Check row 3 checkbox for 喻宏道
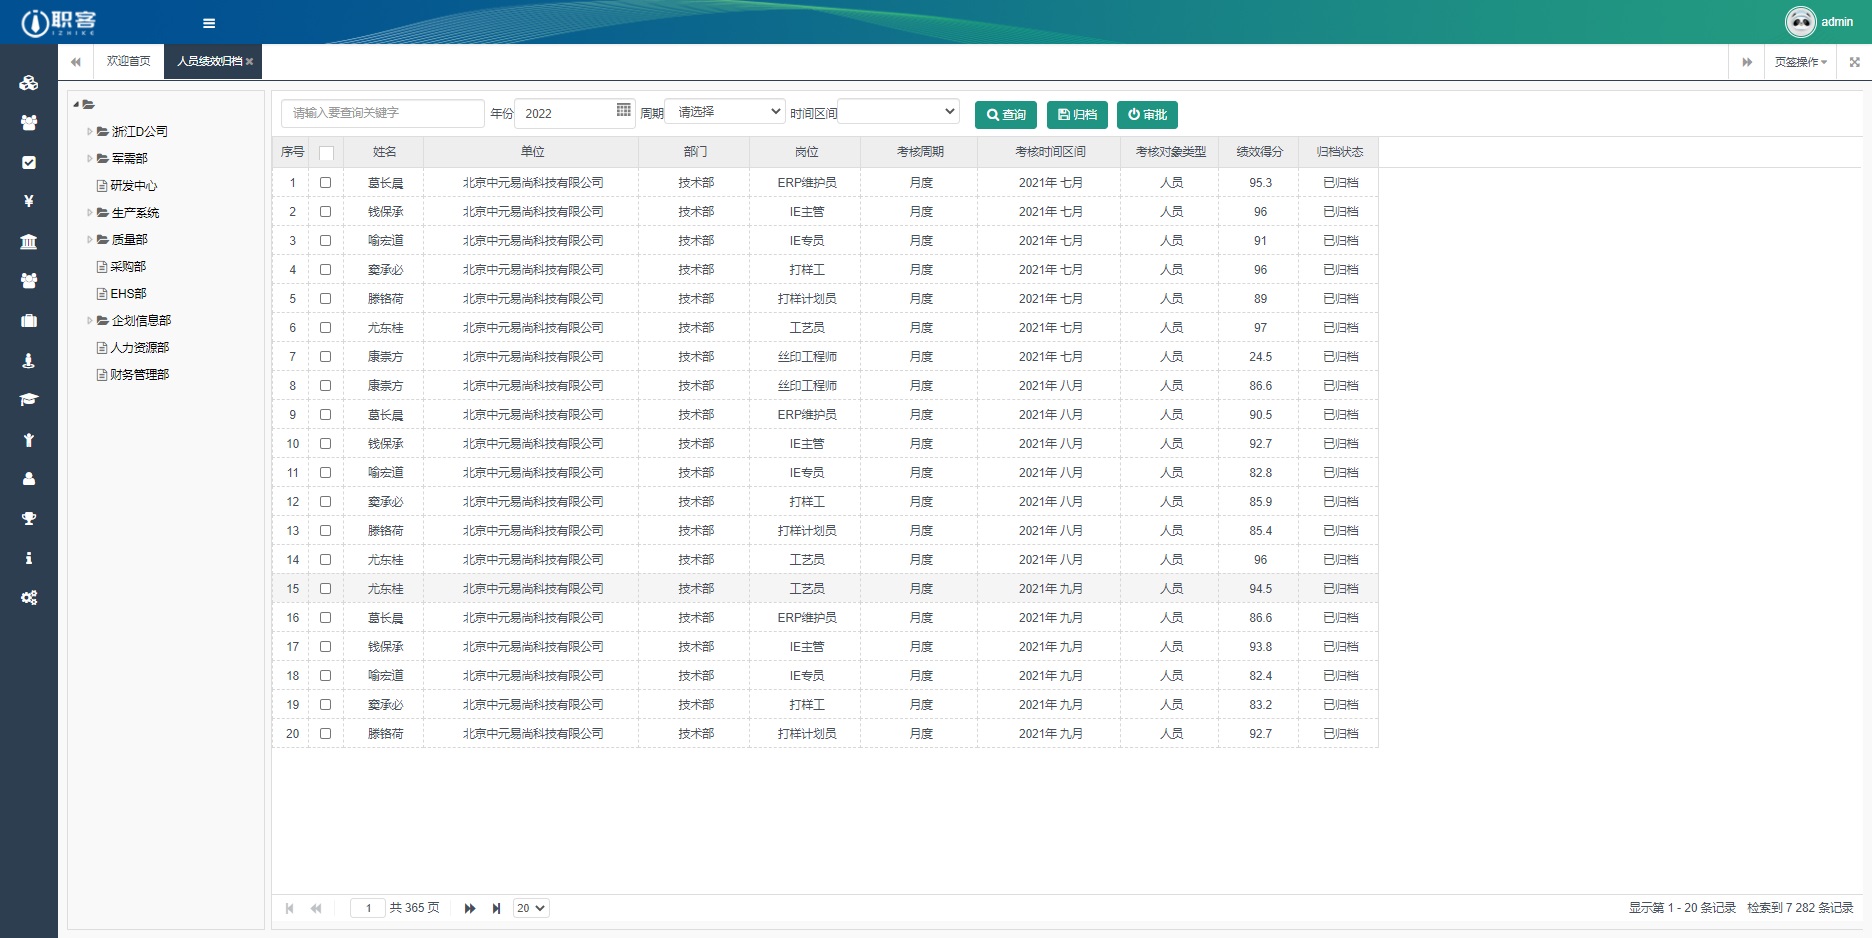This screenshot has width=1872, height=938. pyautogui.click(x=325, y=241)
